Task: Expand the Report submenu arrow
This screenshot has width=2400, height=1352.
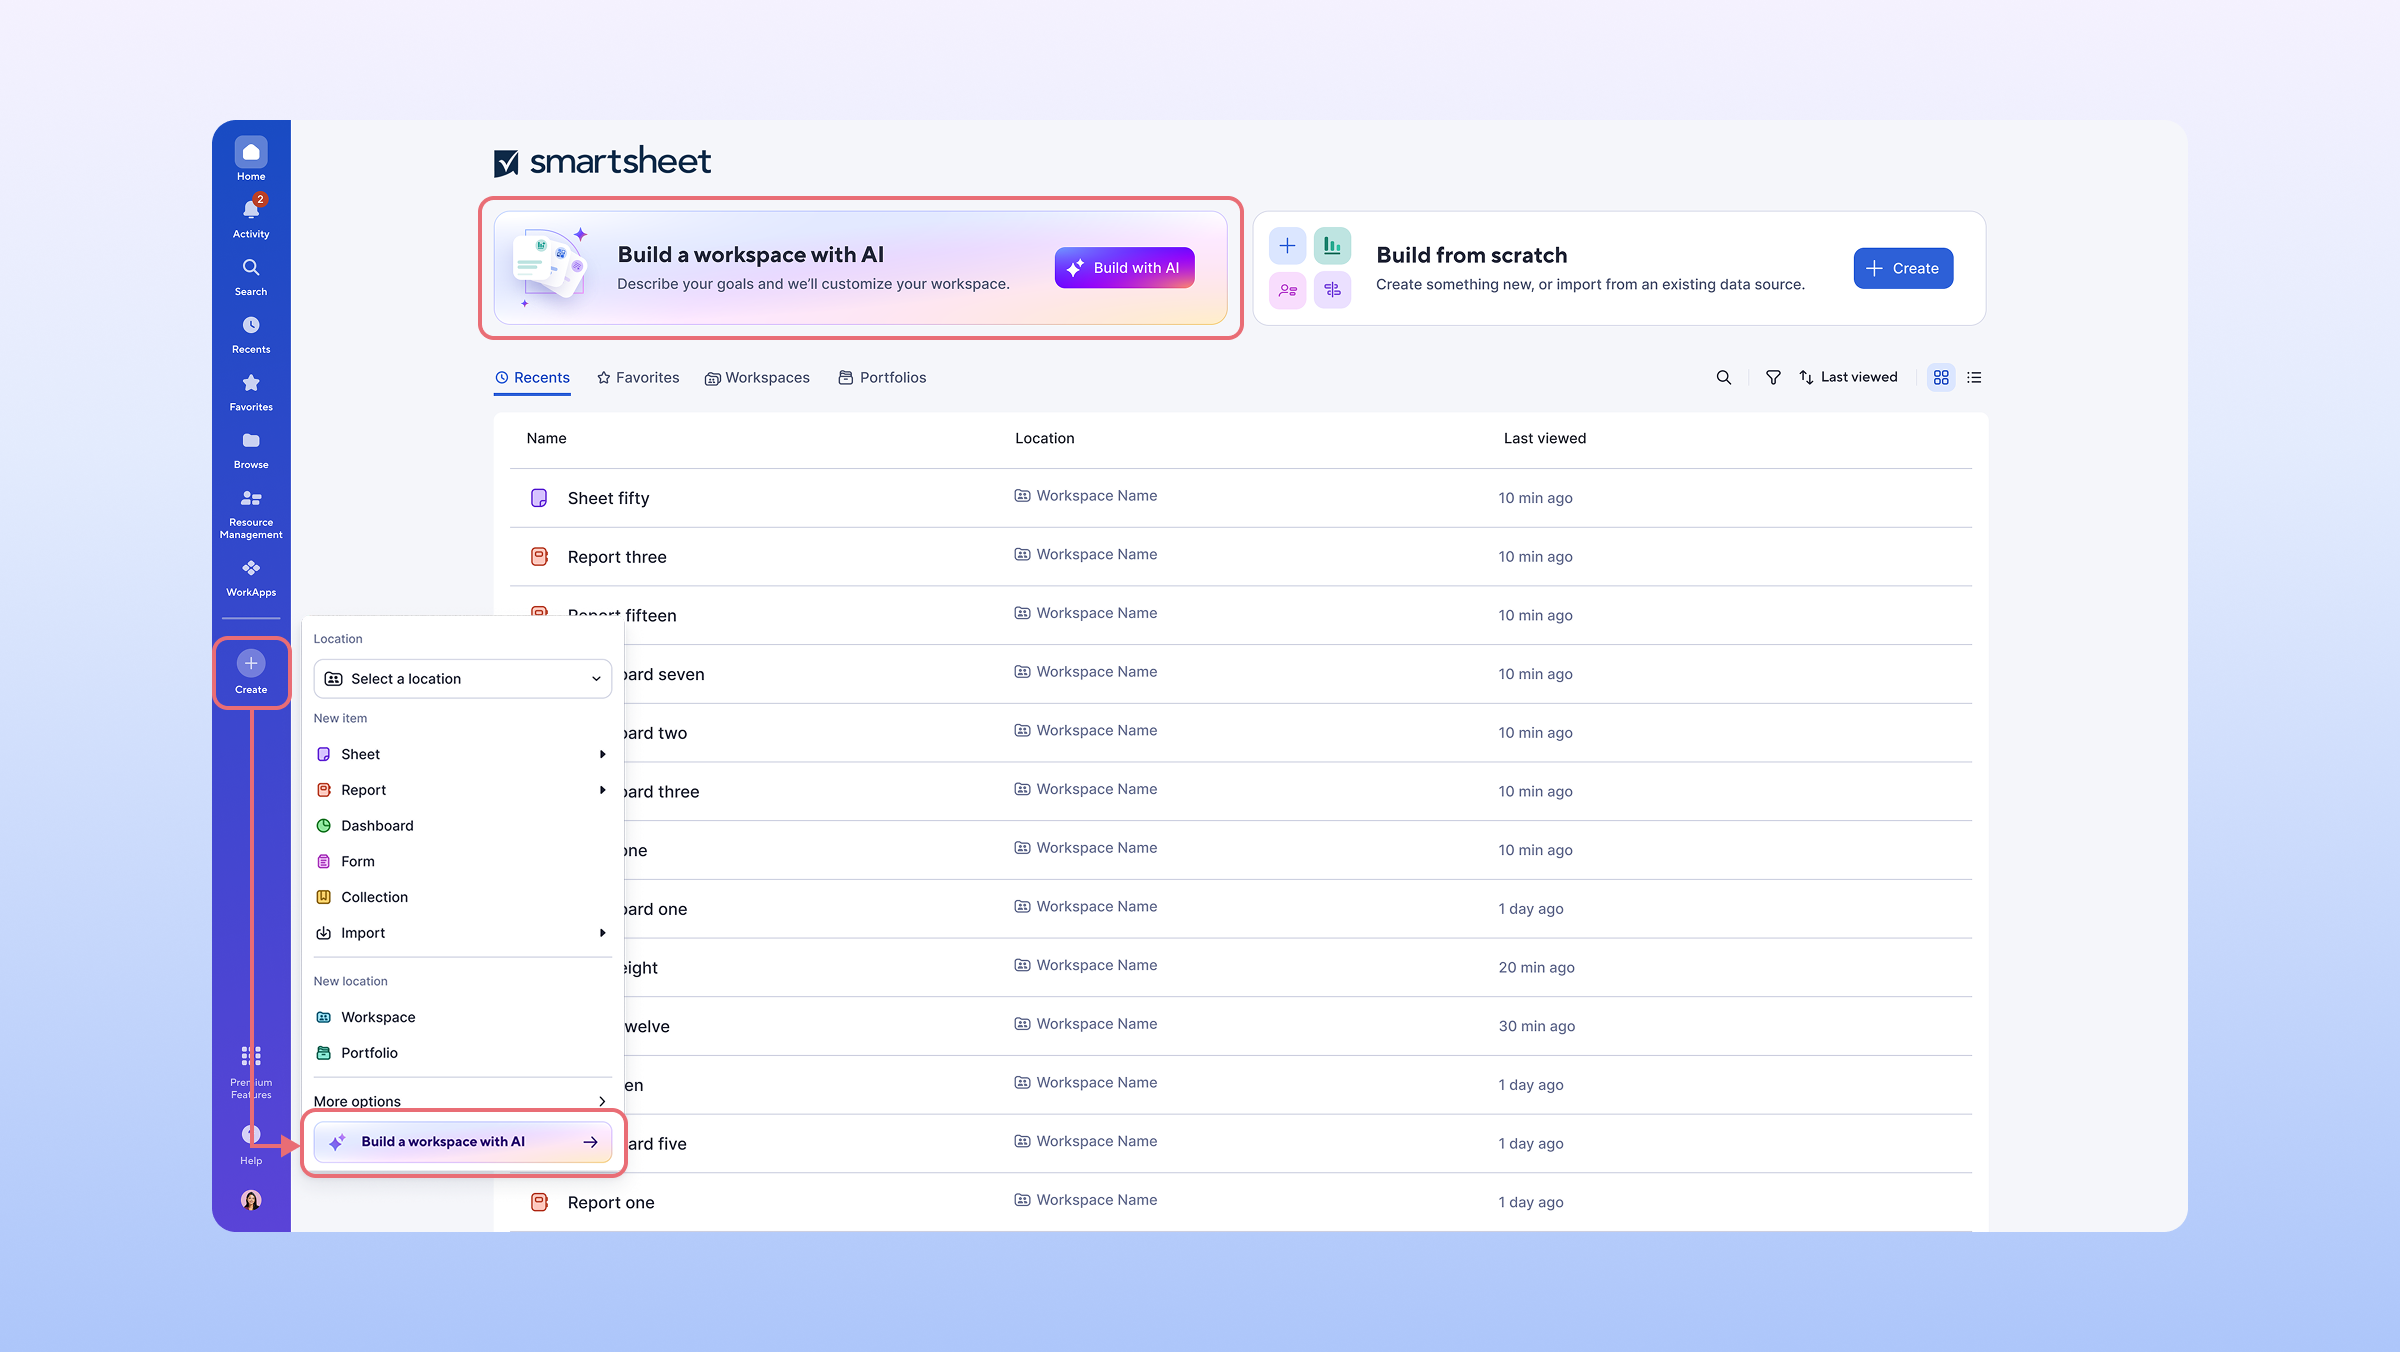Action: point(602,790)
